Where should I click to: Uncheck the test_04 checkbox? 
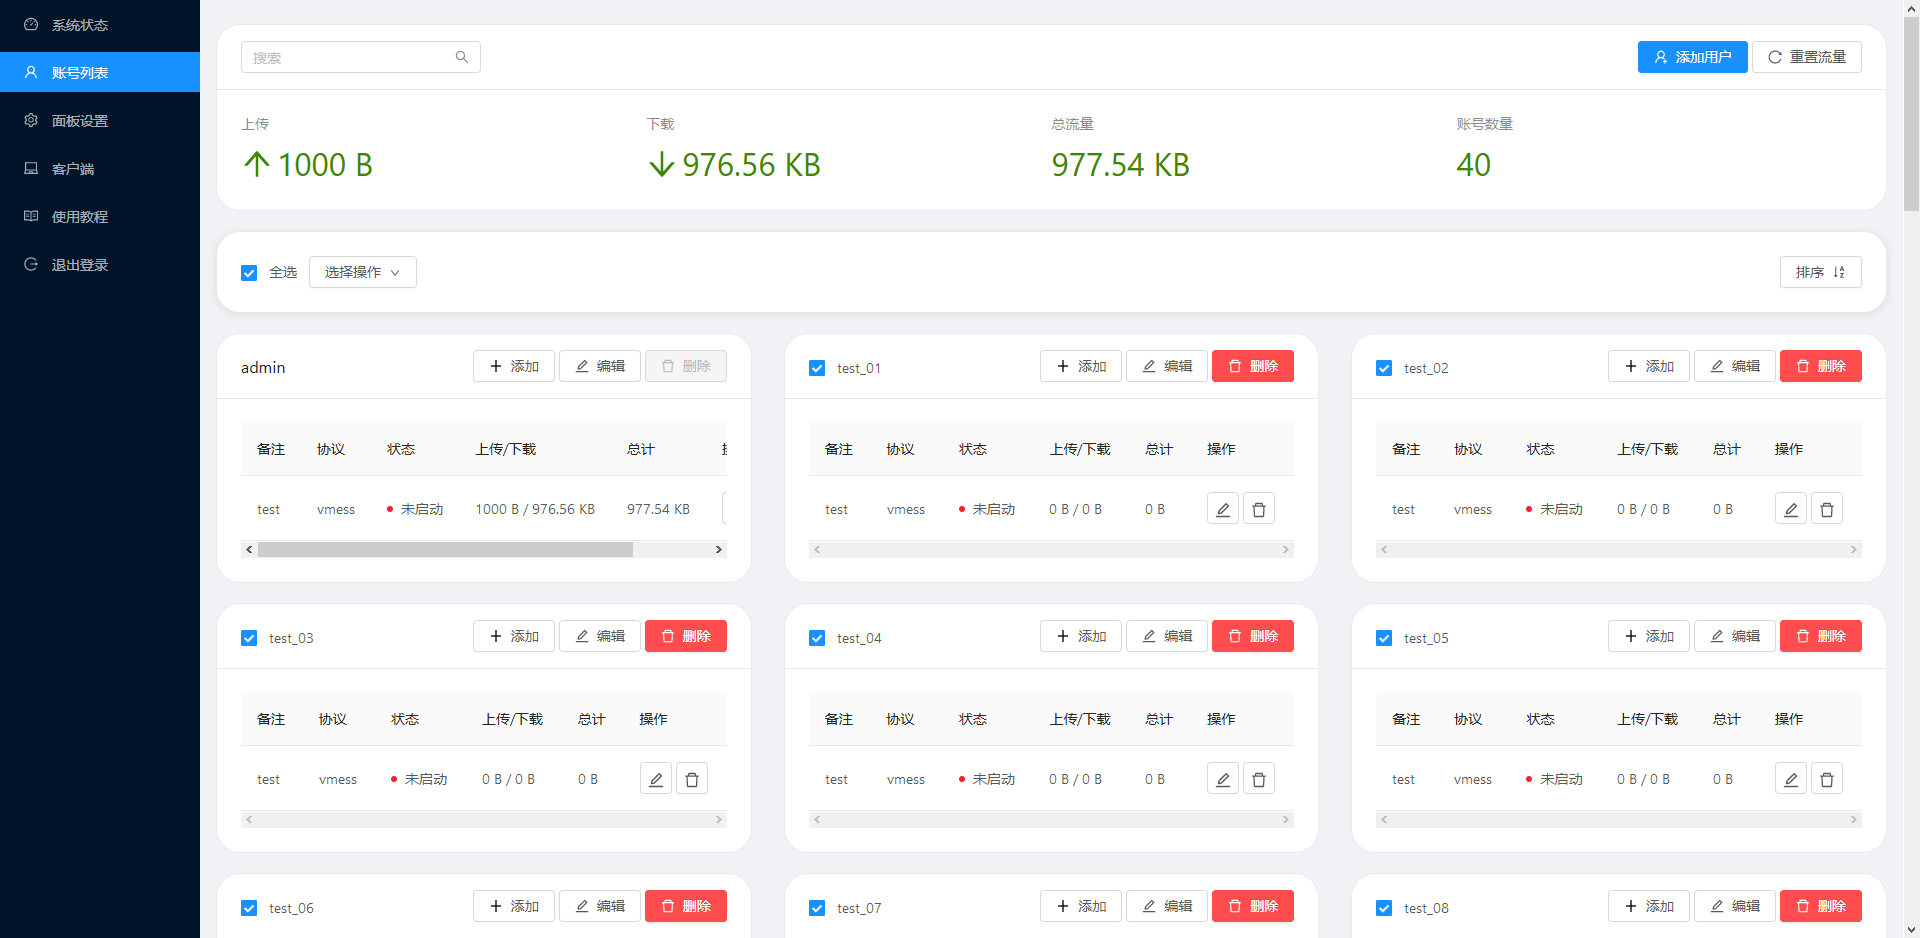pyautogui.click(x=817, y=638)
